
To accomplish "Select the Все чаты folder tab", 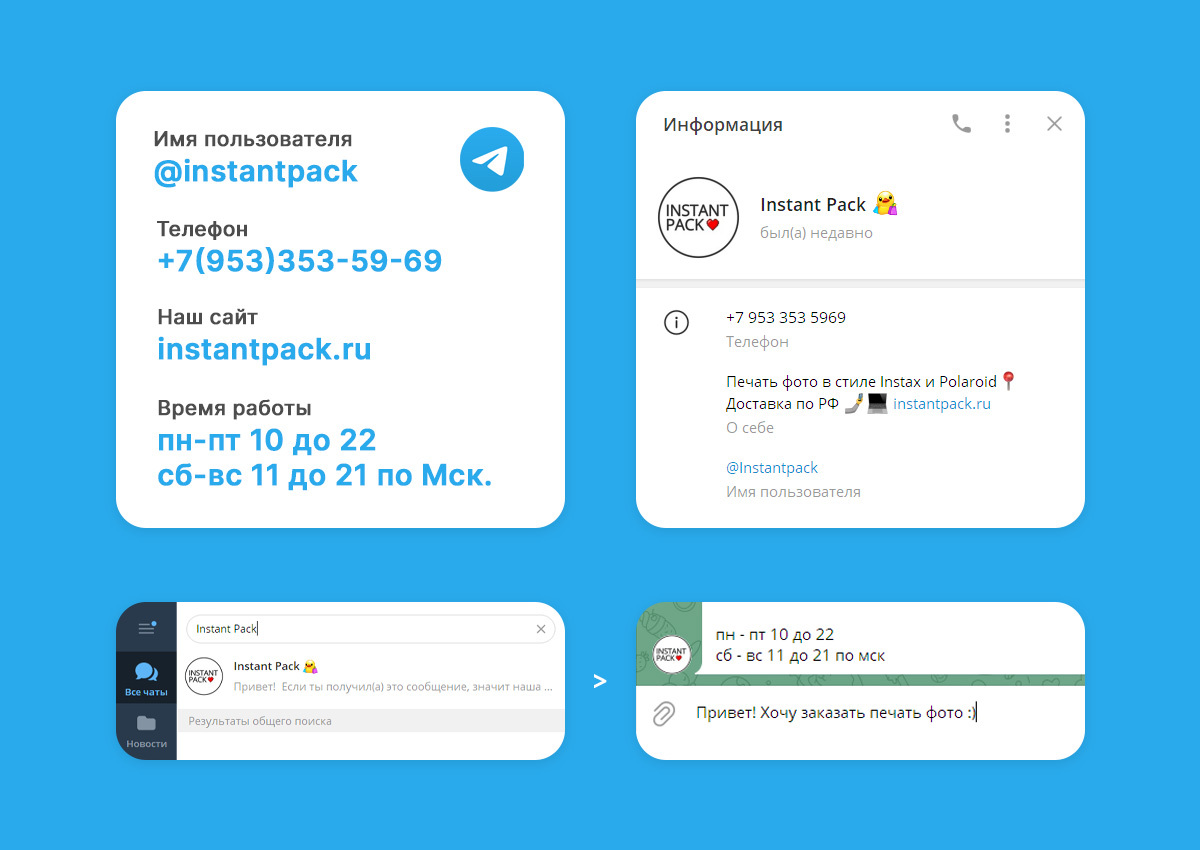I will pos(146,679).
